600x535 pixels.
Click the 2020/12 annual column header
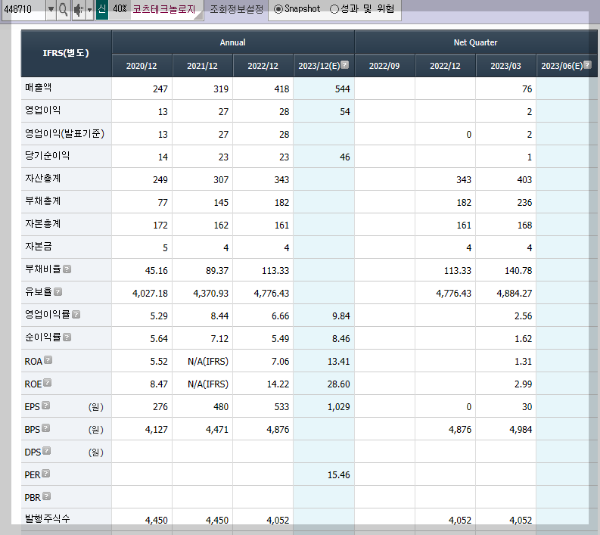pyautogui.click(x=142, y=66)
